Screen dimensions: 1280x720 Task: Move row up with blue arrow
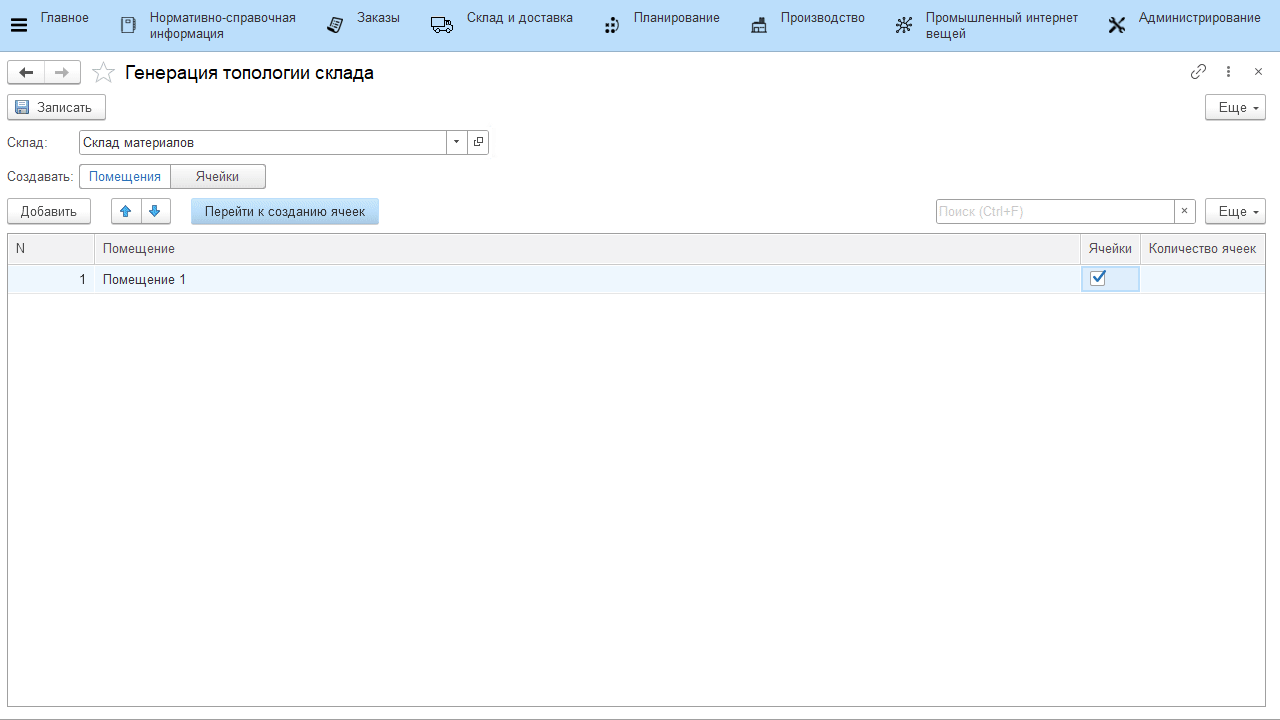pyautogui.click(x=126, y=211)
